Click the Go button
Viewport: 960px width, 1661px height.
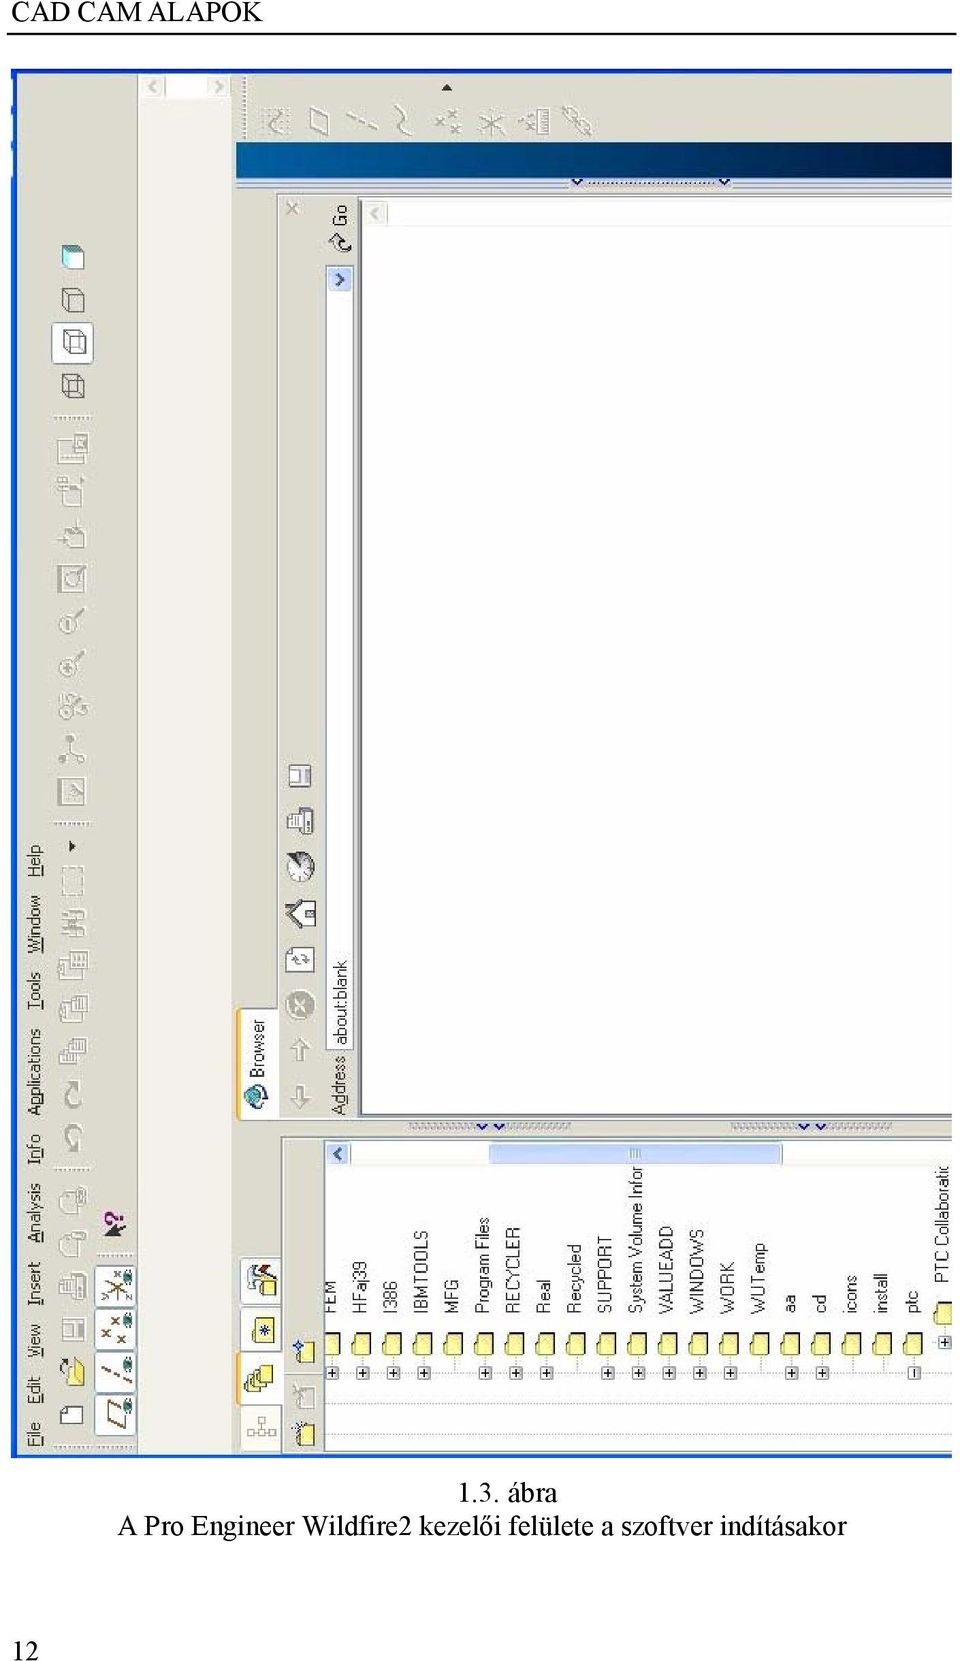point(340,230)
